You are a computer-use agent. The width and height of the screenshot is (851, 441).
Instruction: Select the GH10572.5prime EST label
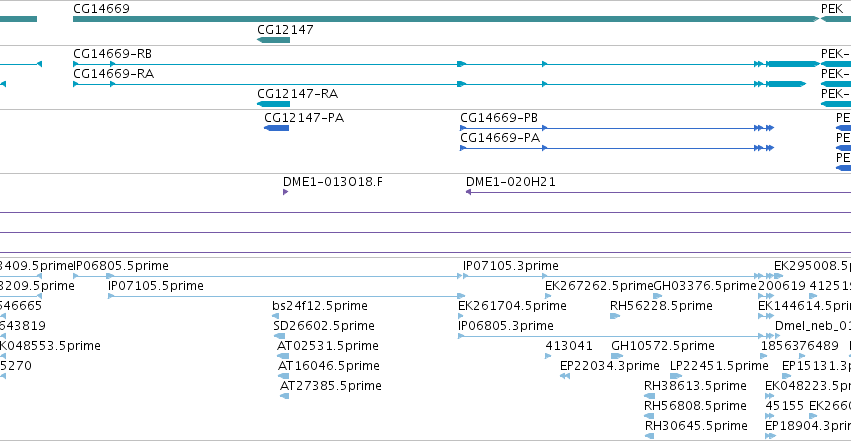(x=663, y=346)
